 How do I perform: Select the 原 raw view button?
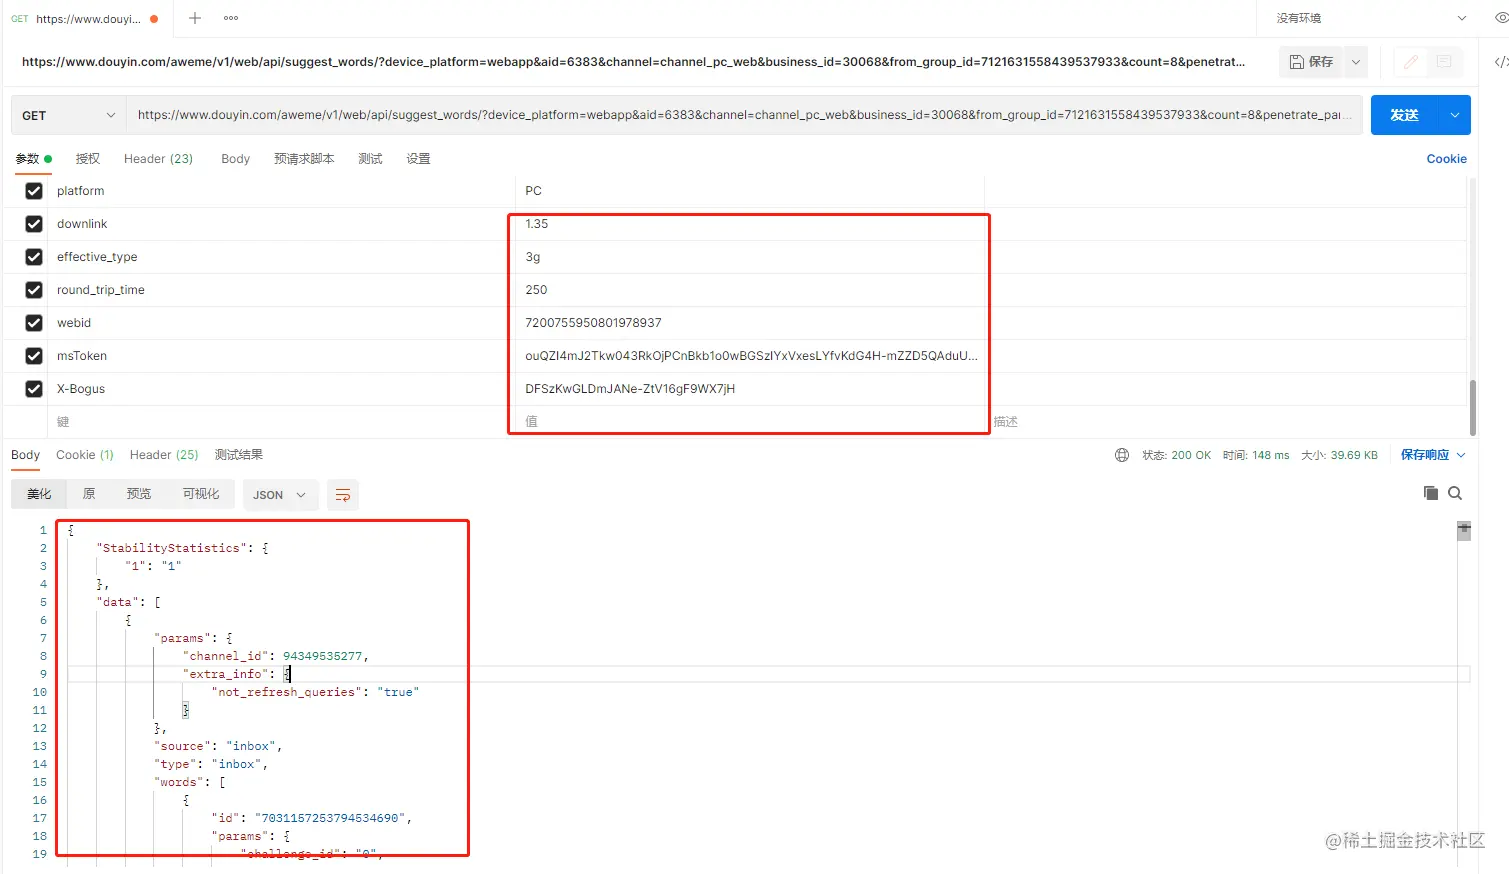pyautogui.click(x=89, y=494)
